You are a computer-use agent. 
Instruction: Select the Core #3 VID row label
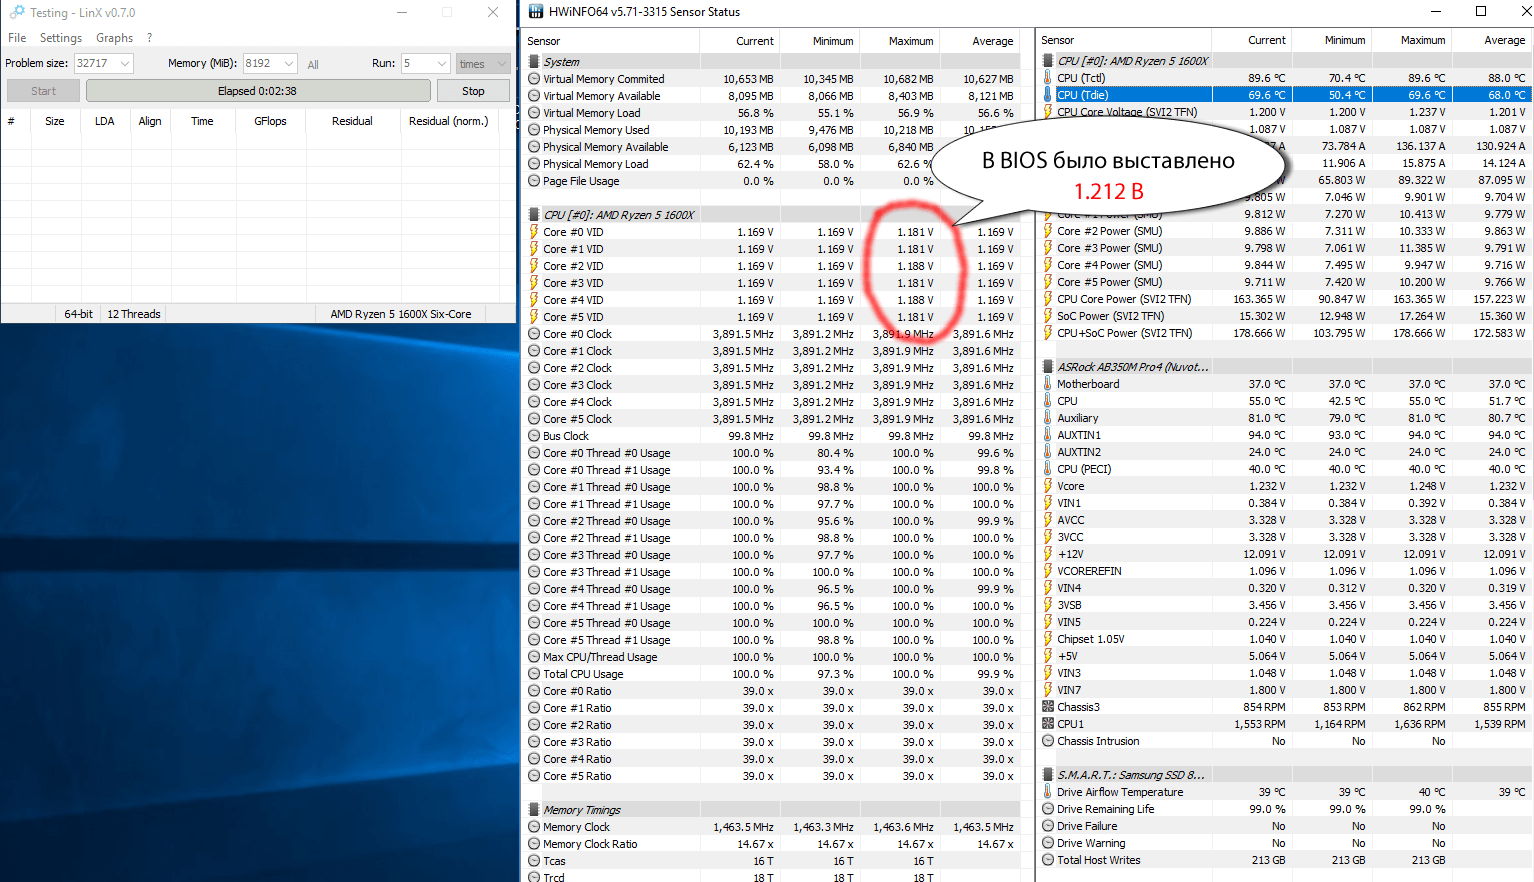point(573,283)
